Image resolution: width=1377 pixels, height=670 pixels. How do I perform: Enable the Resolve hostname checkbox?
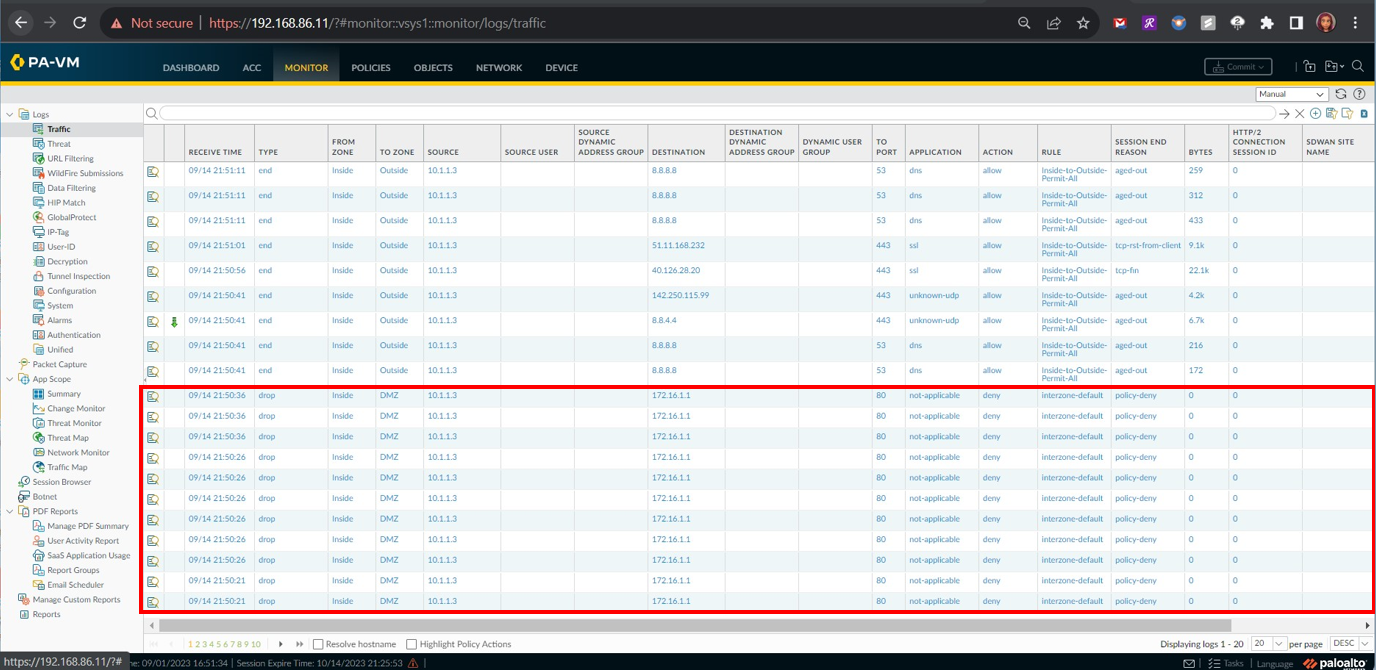(x=318, y=644)
